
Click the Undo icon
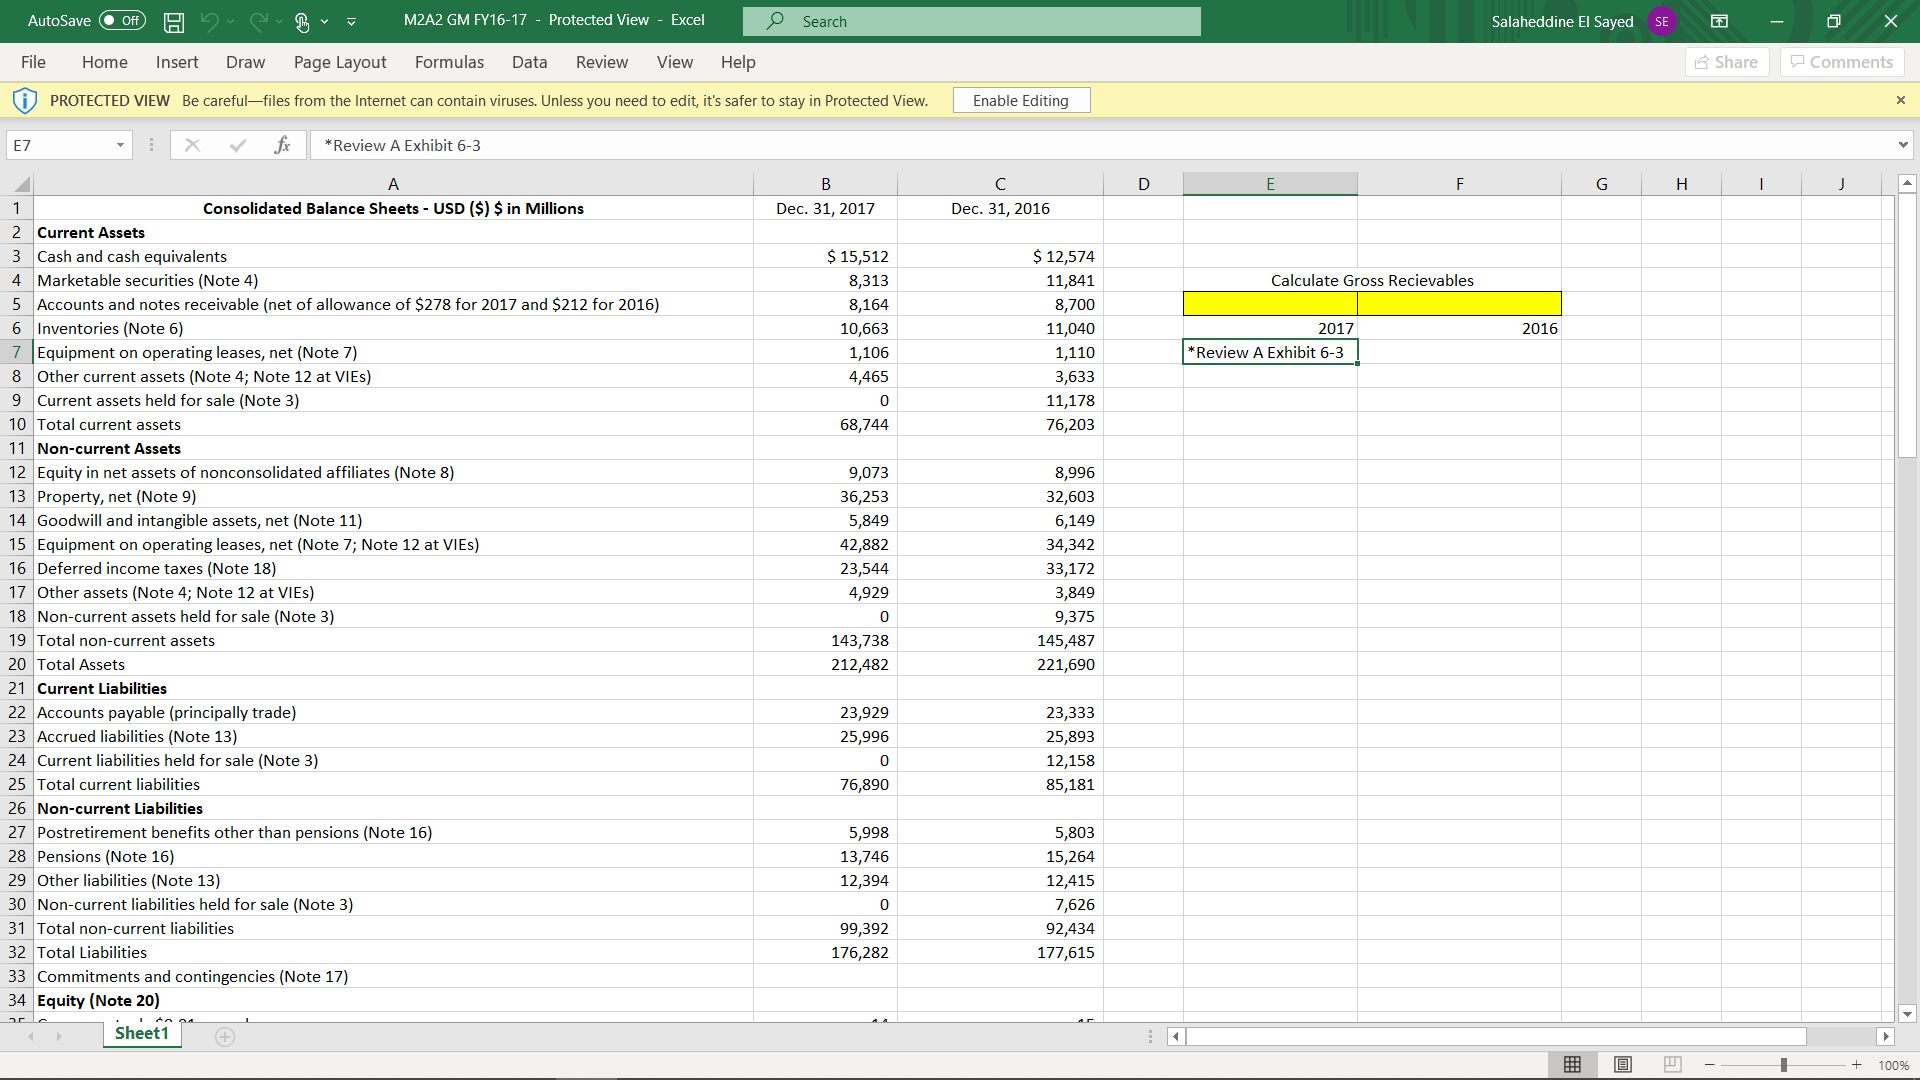tap(211, 21)
